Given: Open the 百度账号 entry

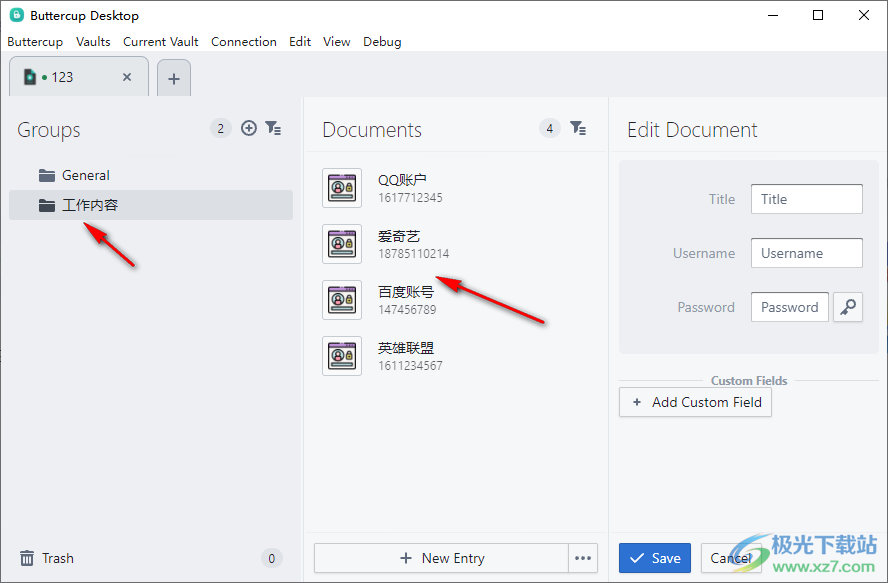Looking at the screenshot, I should (456, 300).
